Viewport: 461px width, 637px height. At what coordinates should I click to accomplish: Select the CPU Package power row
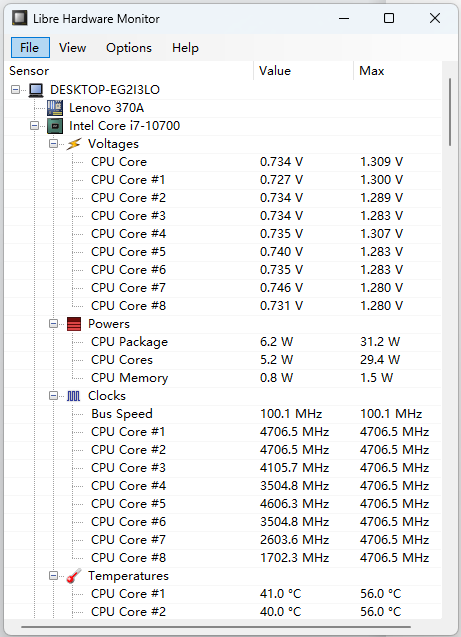223,342
